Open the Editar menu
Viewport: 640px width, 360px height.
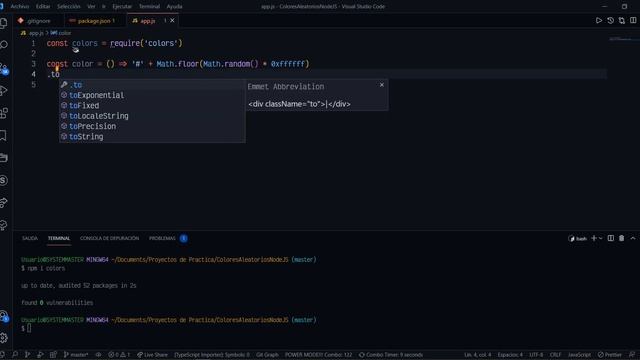tap(43, 7)
